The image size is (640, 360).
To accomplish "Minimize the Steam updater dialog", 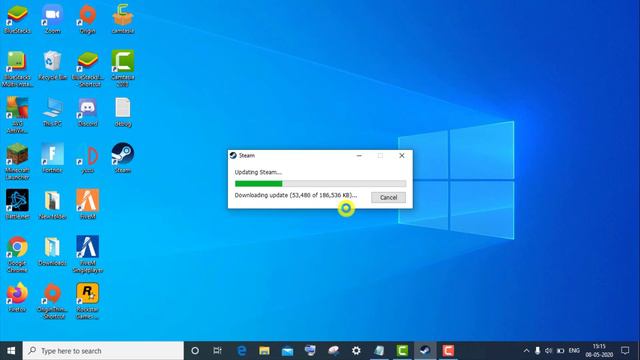I will tap(359, 156).
